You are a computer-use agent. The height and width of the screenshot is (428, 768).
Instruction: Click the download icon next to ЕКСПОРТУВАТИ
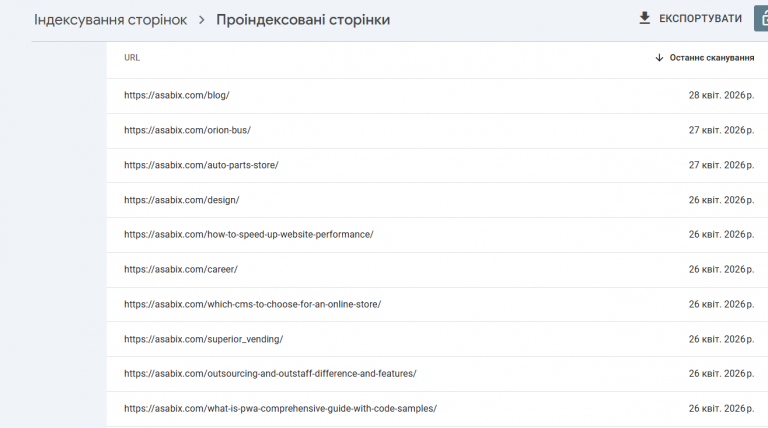pyautogui.click(x=645, y=18)
